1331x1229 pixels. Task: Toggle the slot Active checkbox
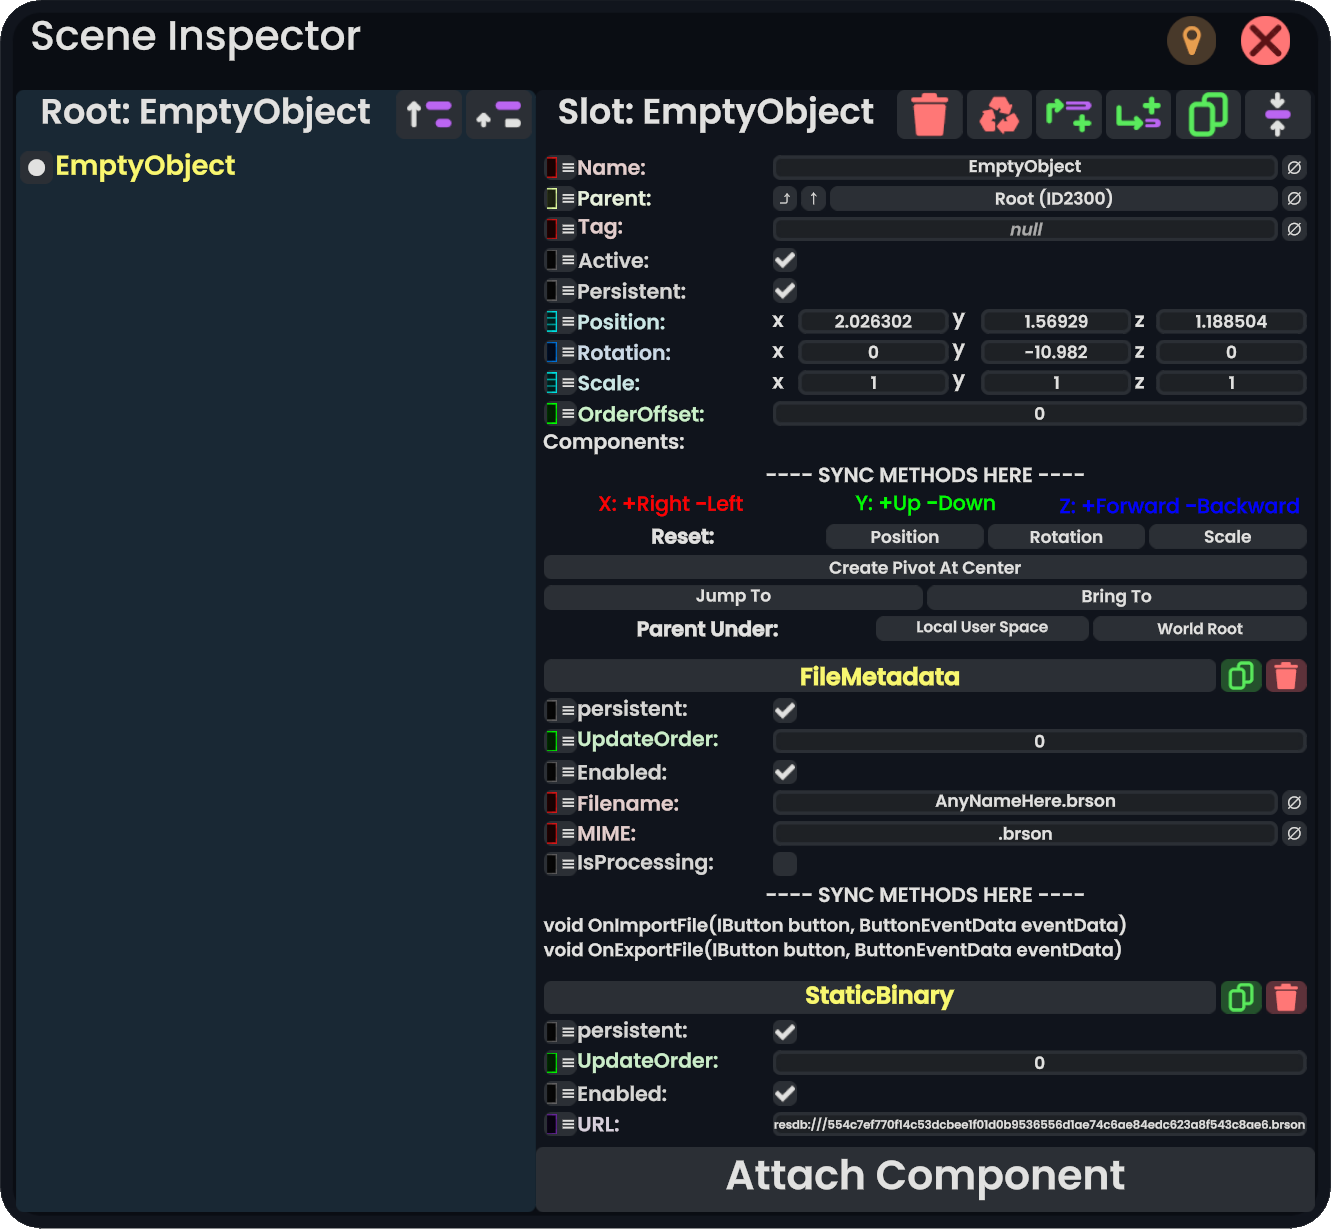[785, 260]
